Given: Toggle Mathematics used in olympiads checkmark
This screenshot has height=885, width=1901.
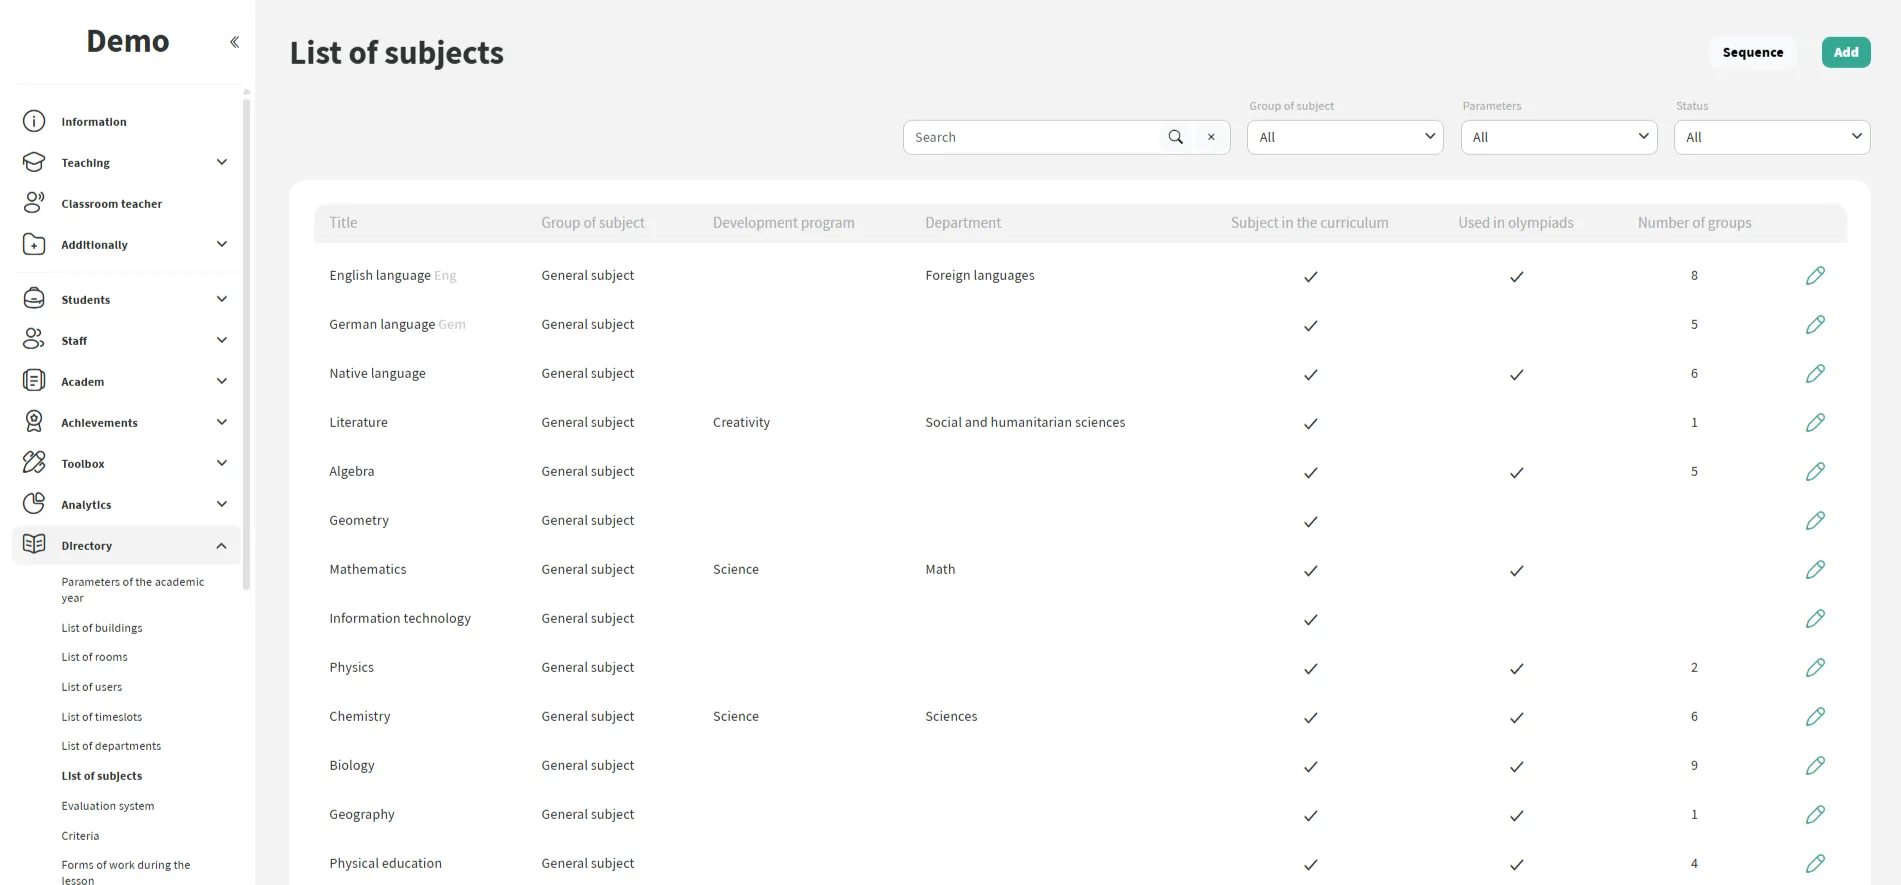Looking at the screenshot, I should 1516,571.
